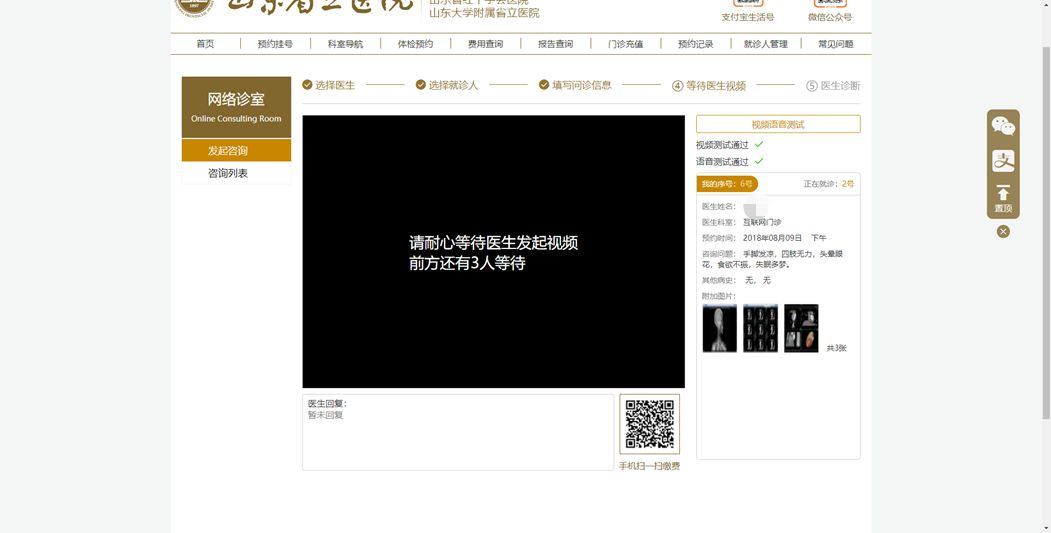Click the WeChat icon in floating sidebar

pos(1003,126)
